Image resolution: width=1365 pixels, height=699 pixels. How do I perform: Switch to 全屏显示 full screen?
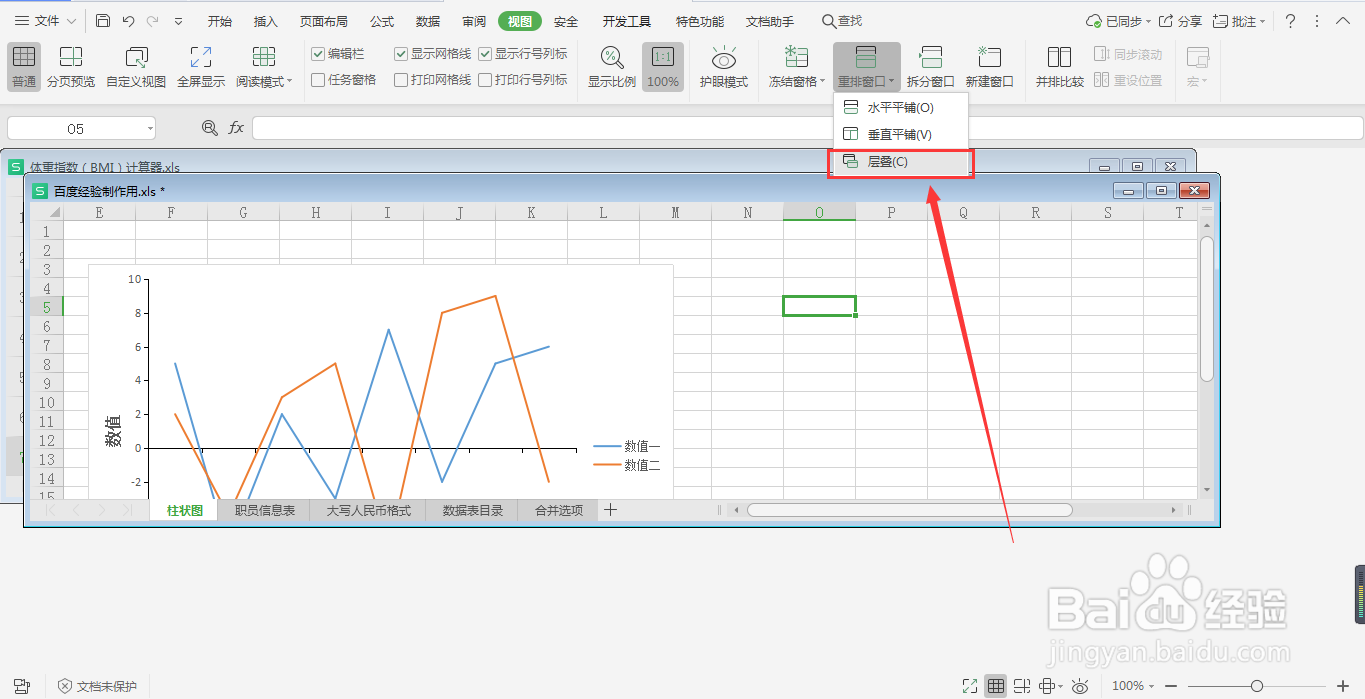[x=201, y=66]
